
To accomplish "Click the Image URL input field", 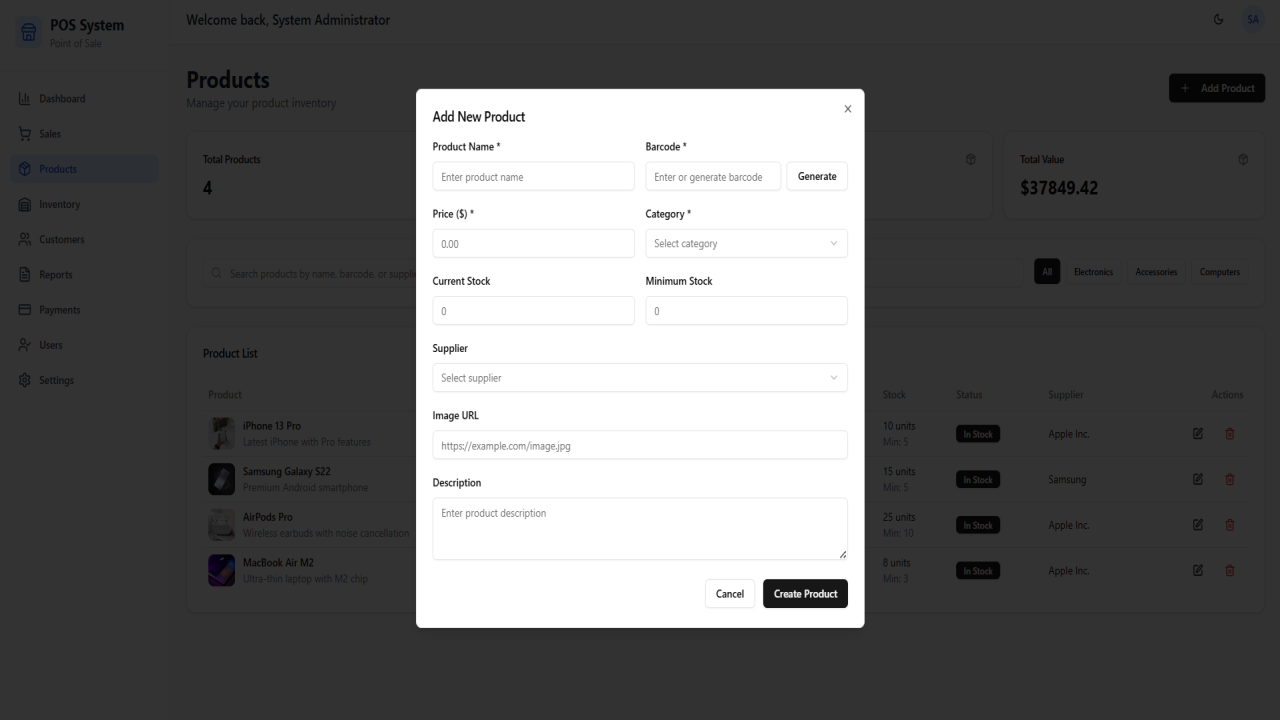I will click(640, 445).
